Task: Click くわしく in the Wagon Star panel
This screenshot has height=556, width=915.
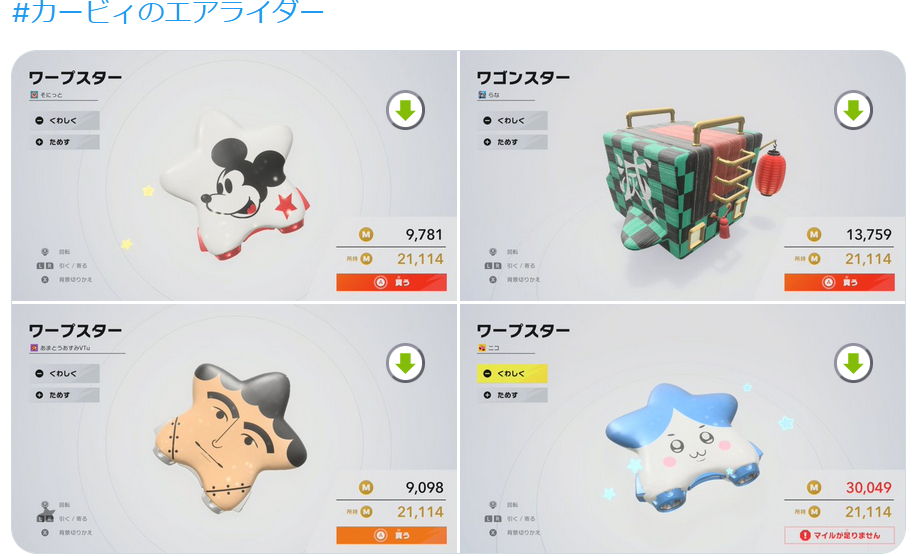Action: tap(512, 120)
